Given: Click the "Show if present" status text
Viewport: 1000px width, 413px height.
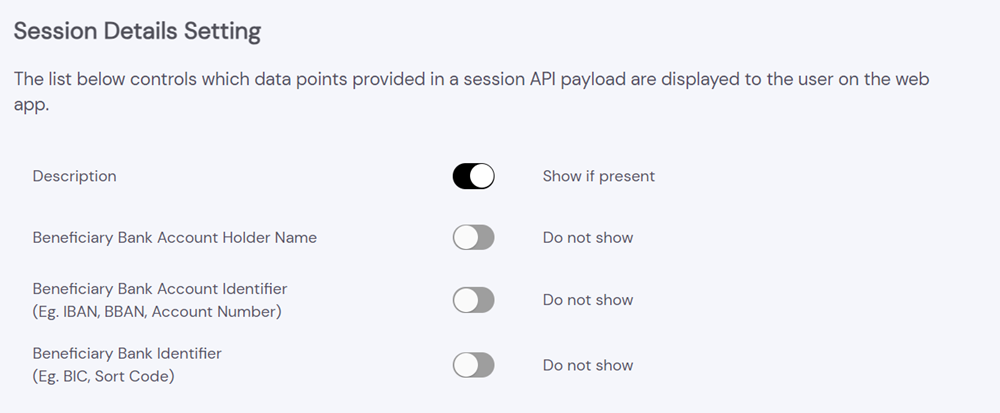Looking at the screenshot, I should click(x=598, y=177).
